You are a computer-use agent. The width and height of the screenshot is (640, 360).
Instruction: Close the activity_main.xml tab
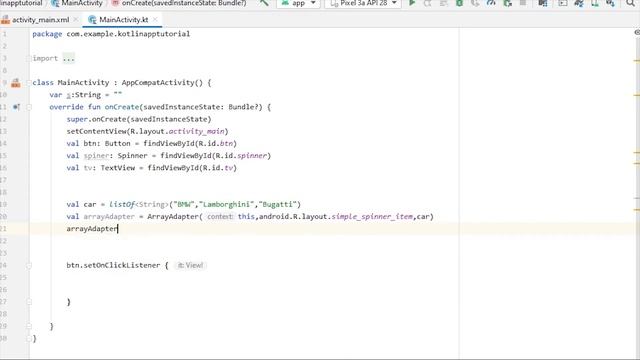click(x=76, y=20)
